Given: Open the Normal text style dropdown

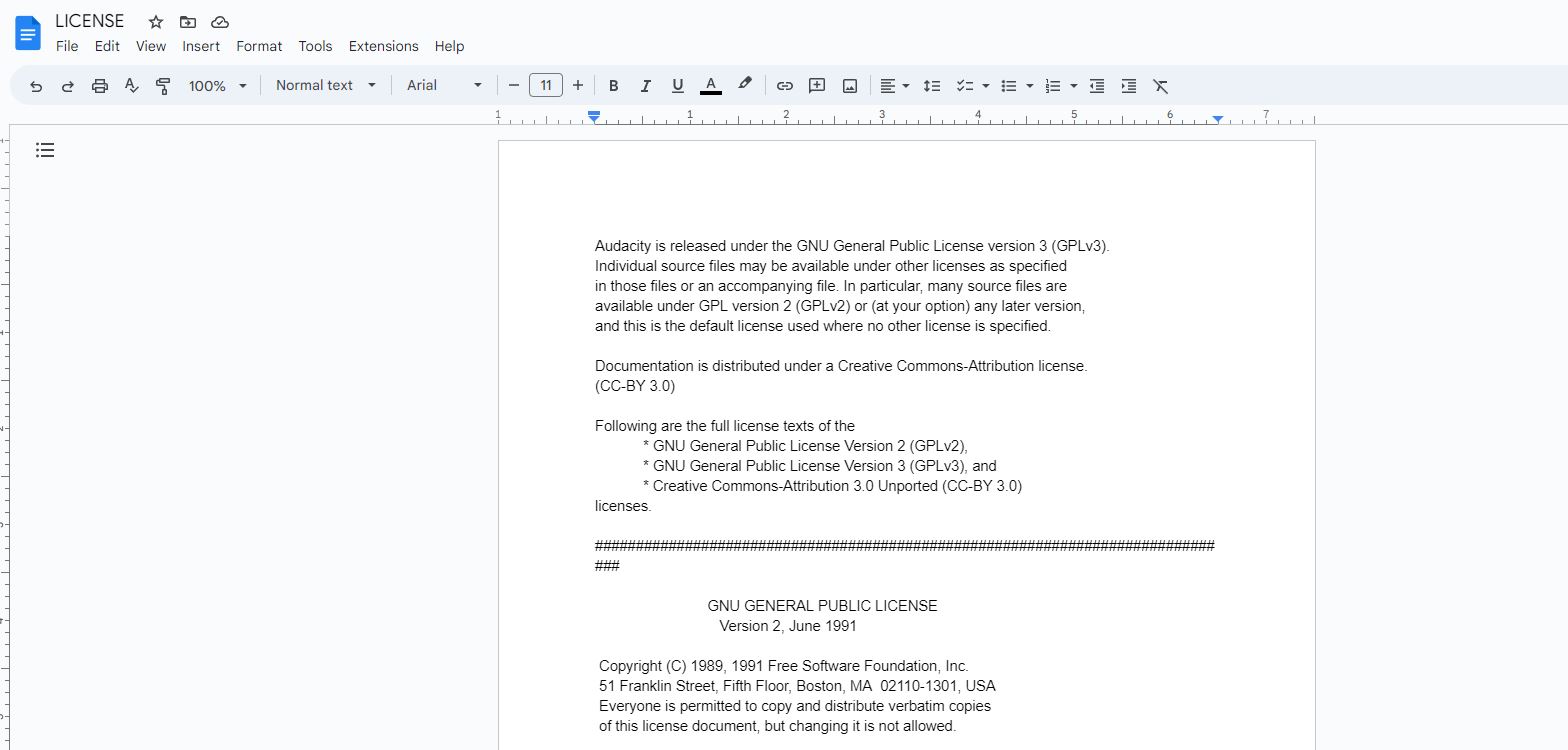Looking at the screenshot, I should (326, 86).
